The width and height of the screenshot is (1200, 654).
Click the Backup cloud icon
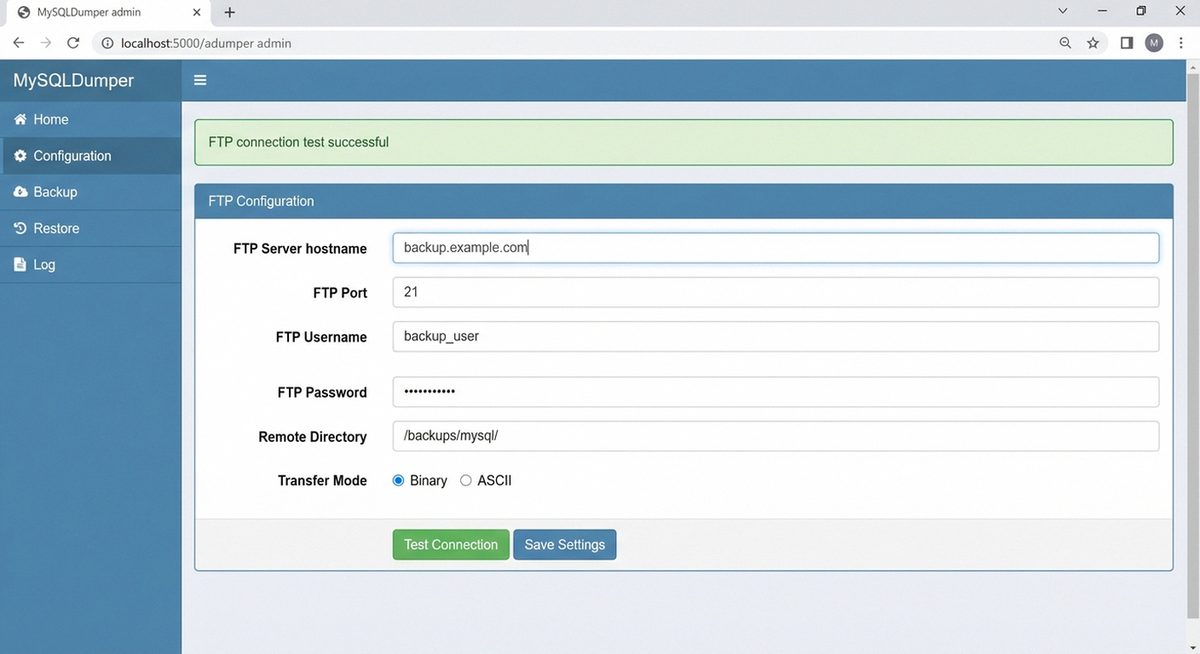pos(20,192)
